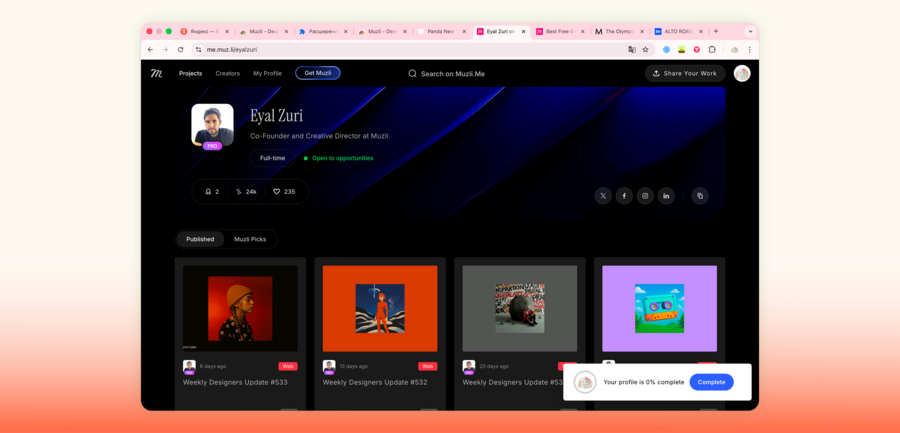This screenshot has height=433, width=900.
Task: Open the Instagram social profile link
Action: coord(645,196)
